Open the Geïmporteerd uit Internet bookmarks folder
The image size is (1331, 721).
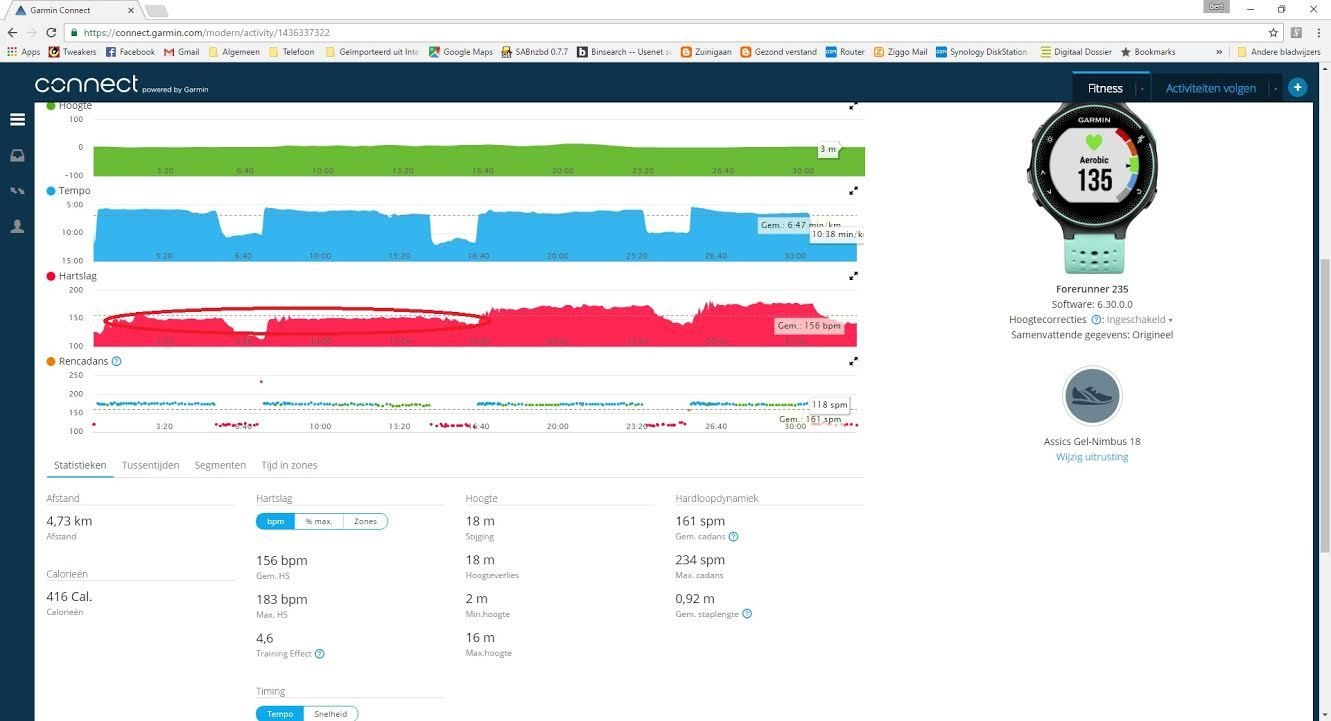pos(373,52)
